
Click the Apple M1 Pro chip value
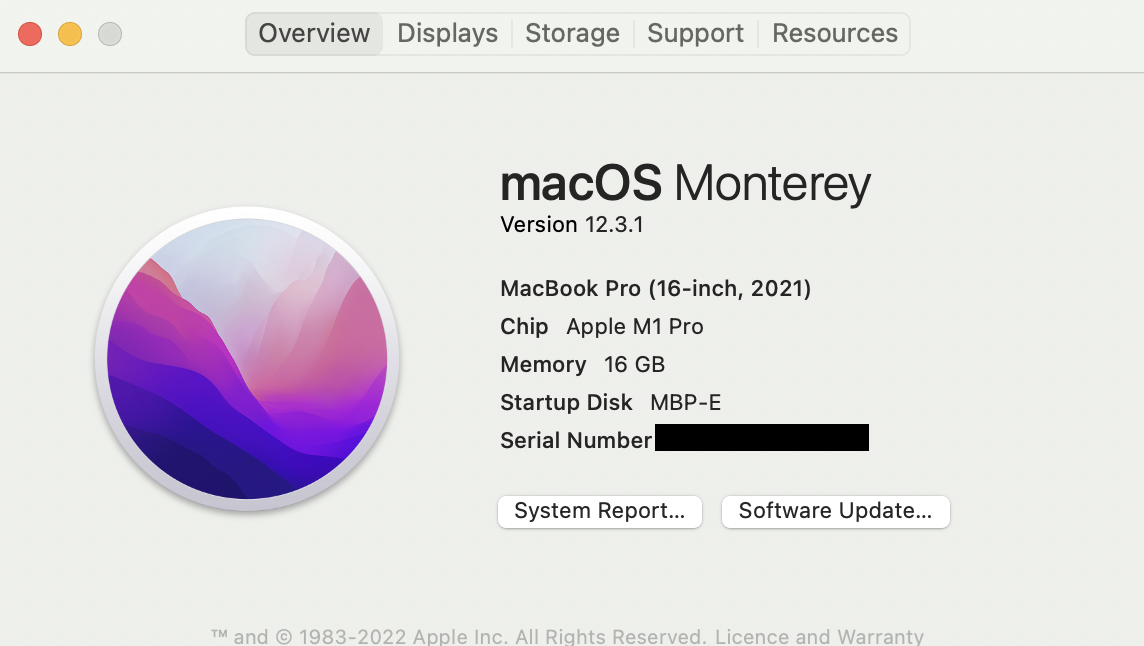634,327
